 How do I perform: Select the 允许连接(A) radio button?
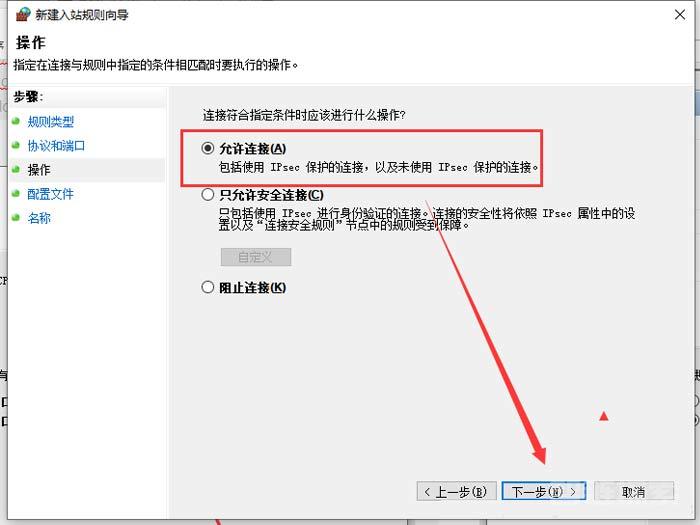tap(208, 148)
